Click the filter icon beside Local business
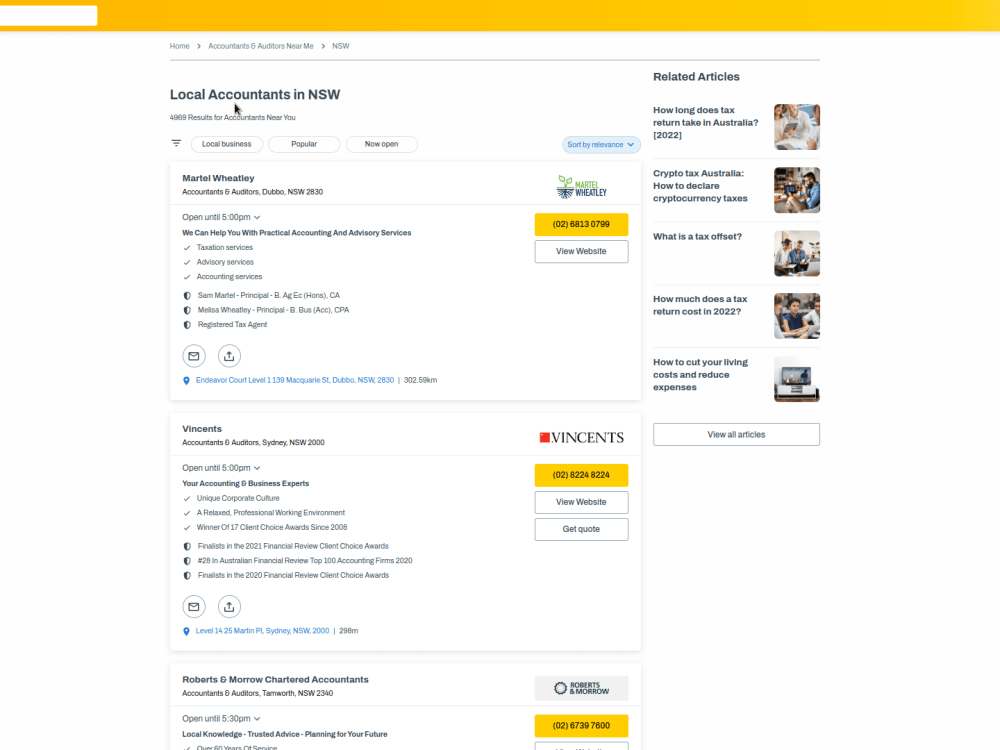Screen dimensions: 1000x750 pyautogui.click(x=177, y=143)
